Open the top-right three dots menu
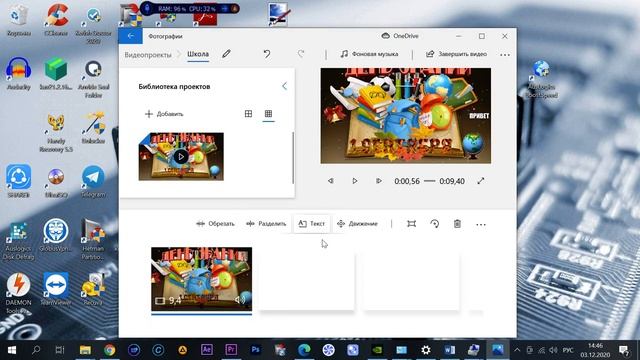Screen dimensions: 640x360 click(505, 55)
